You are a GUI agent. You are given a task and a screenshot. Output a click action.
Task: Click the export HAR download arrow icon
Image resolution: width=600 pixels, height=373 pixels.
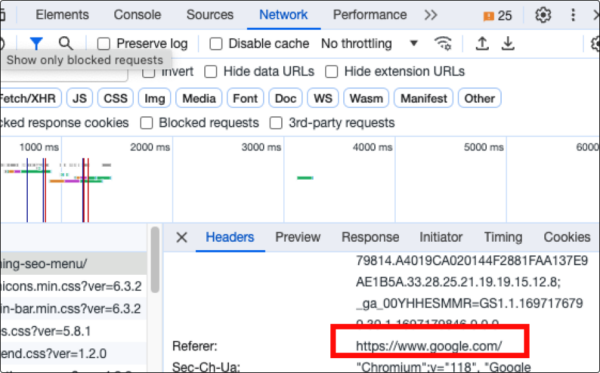(x=508, y=43)
